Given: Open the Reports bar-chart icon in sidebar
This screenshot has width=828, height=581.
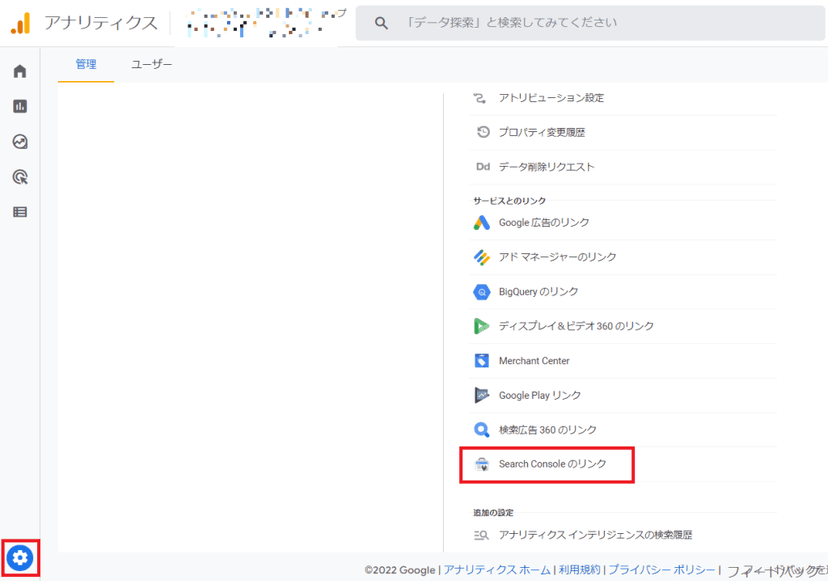Looking at the screenshot, I should pos(20,106).
